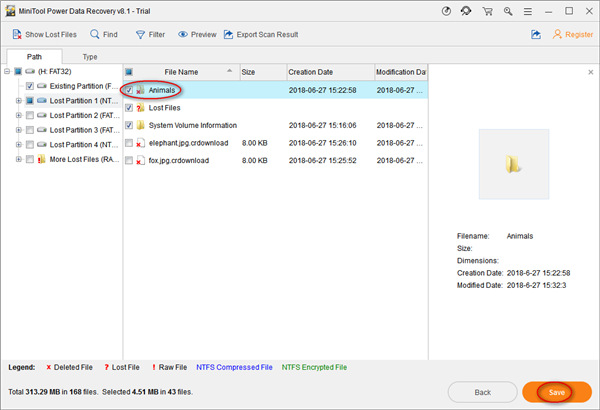This screenshot has width=600, height=410.
Task: Expand the More Lost Files node
Action: pos(18,158)
